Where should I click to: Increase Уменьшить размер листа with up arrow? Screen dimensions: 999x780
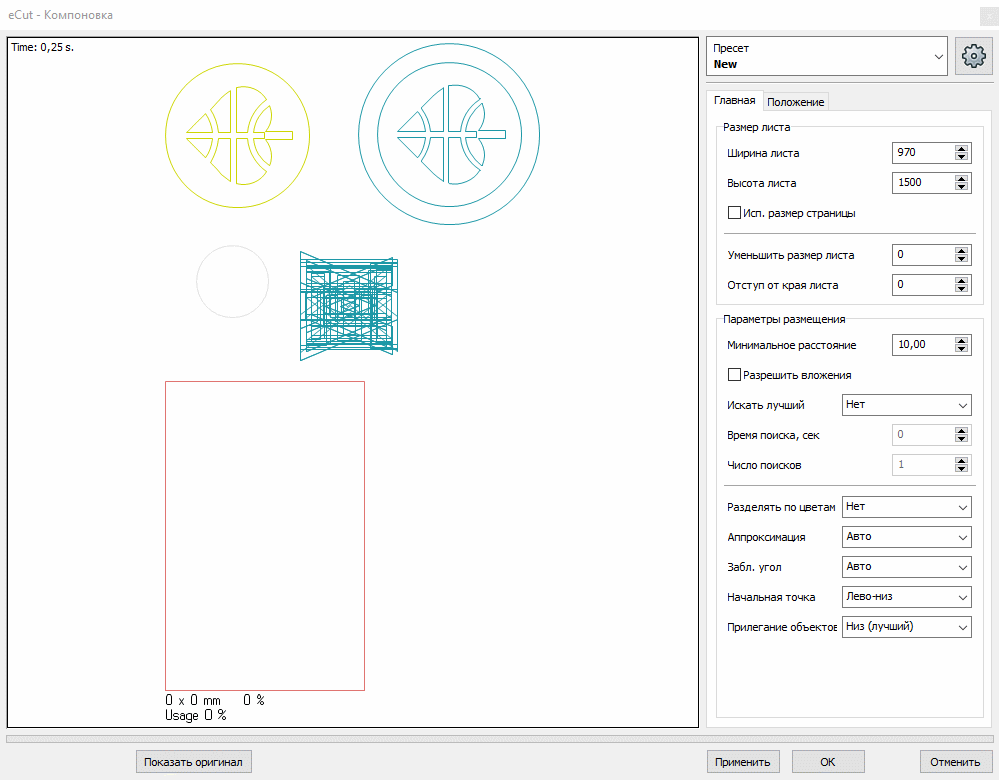[x=961, y=251]
